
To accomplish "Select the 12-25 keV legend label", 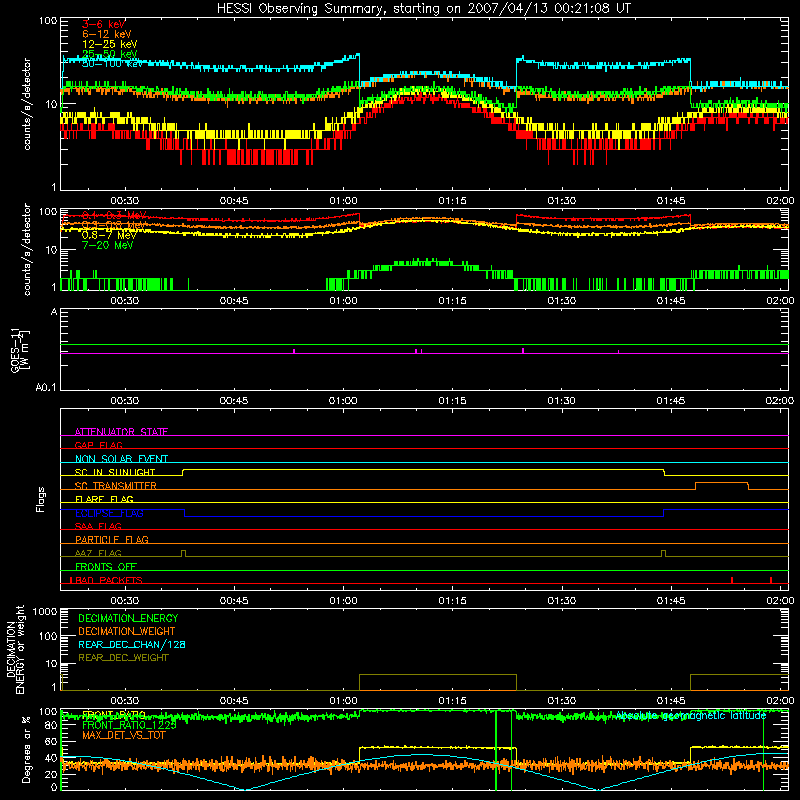I will 110,44.
